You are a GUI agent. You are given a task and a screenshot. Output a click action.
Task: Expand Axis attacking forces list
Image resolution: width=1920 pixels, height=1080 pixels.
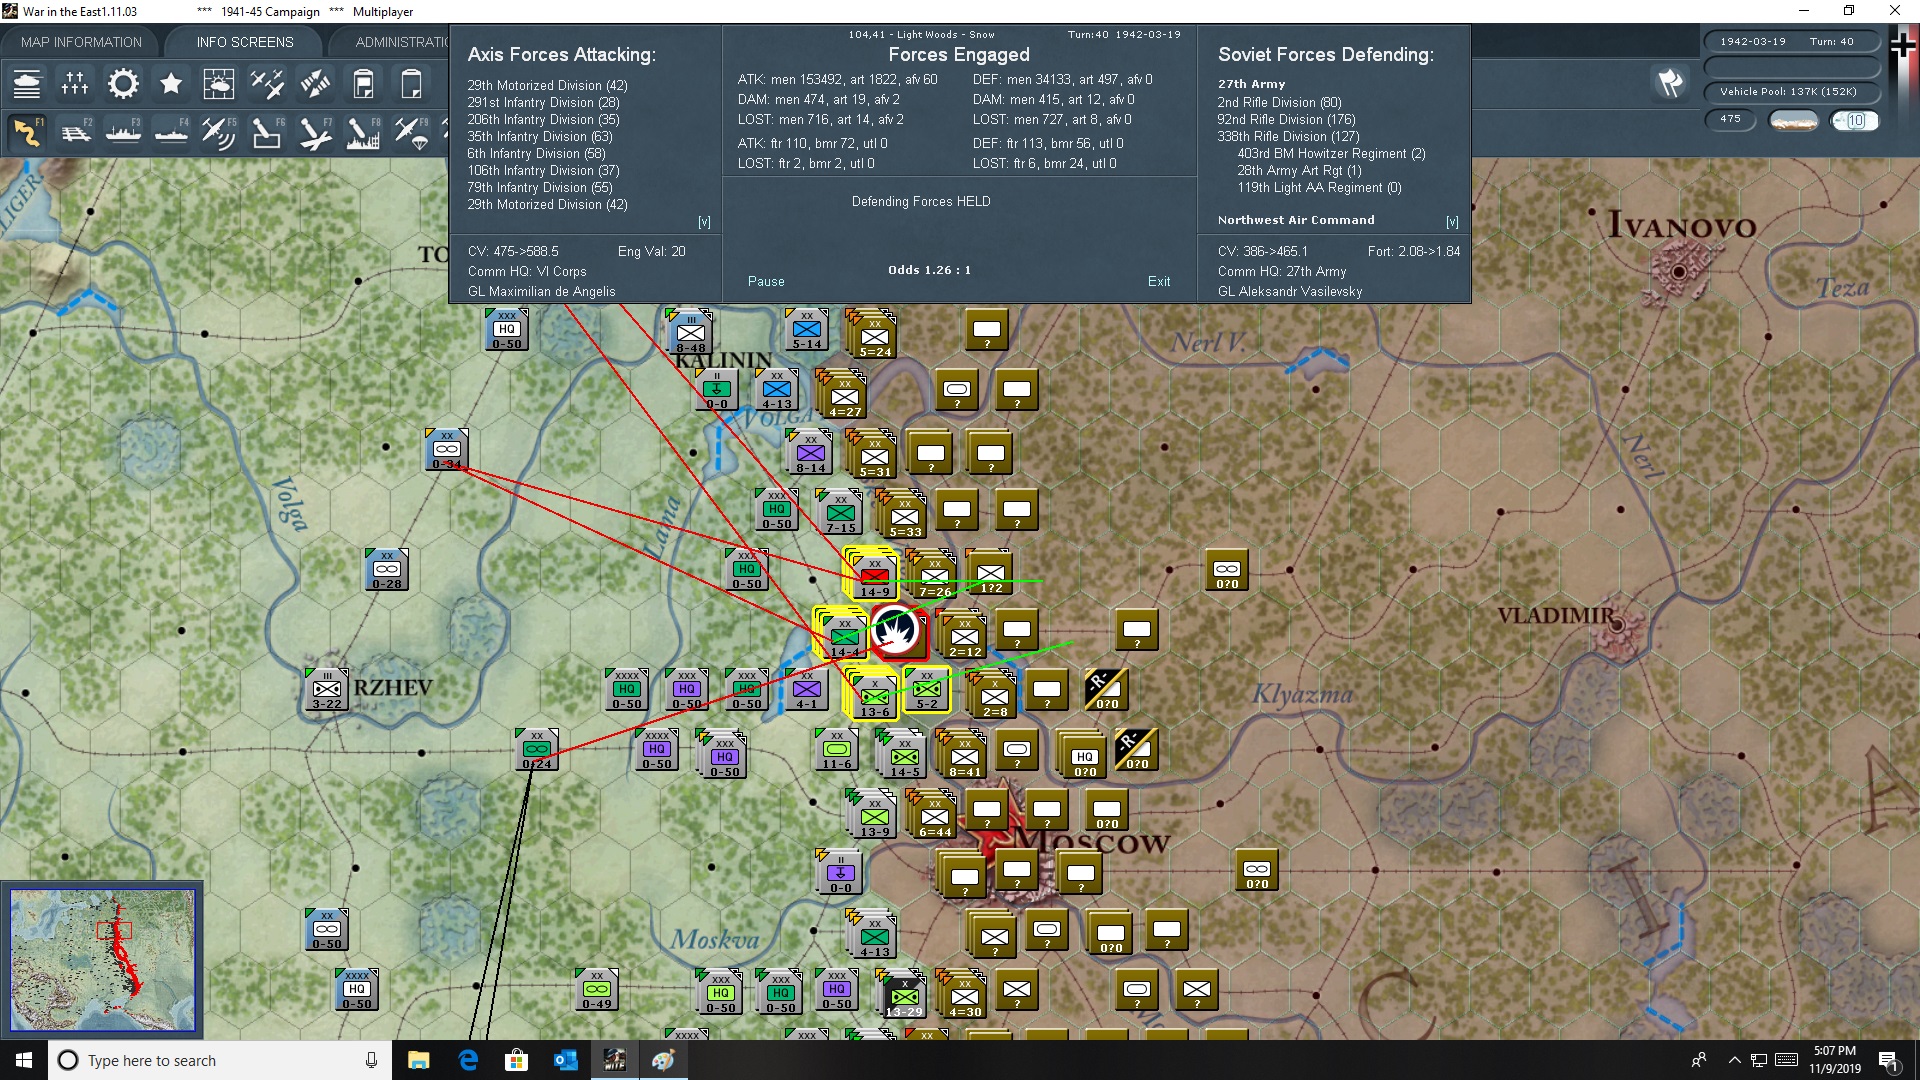[x=704, y=222]
